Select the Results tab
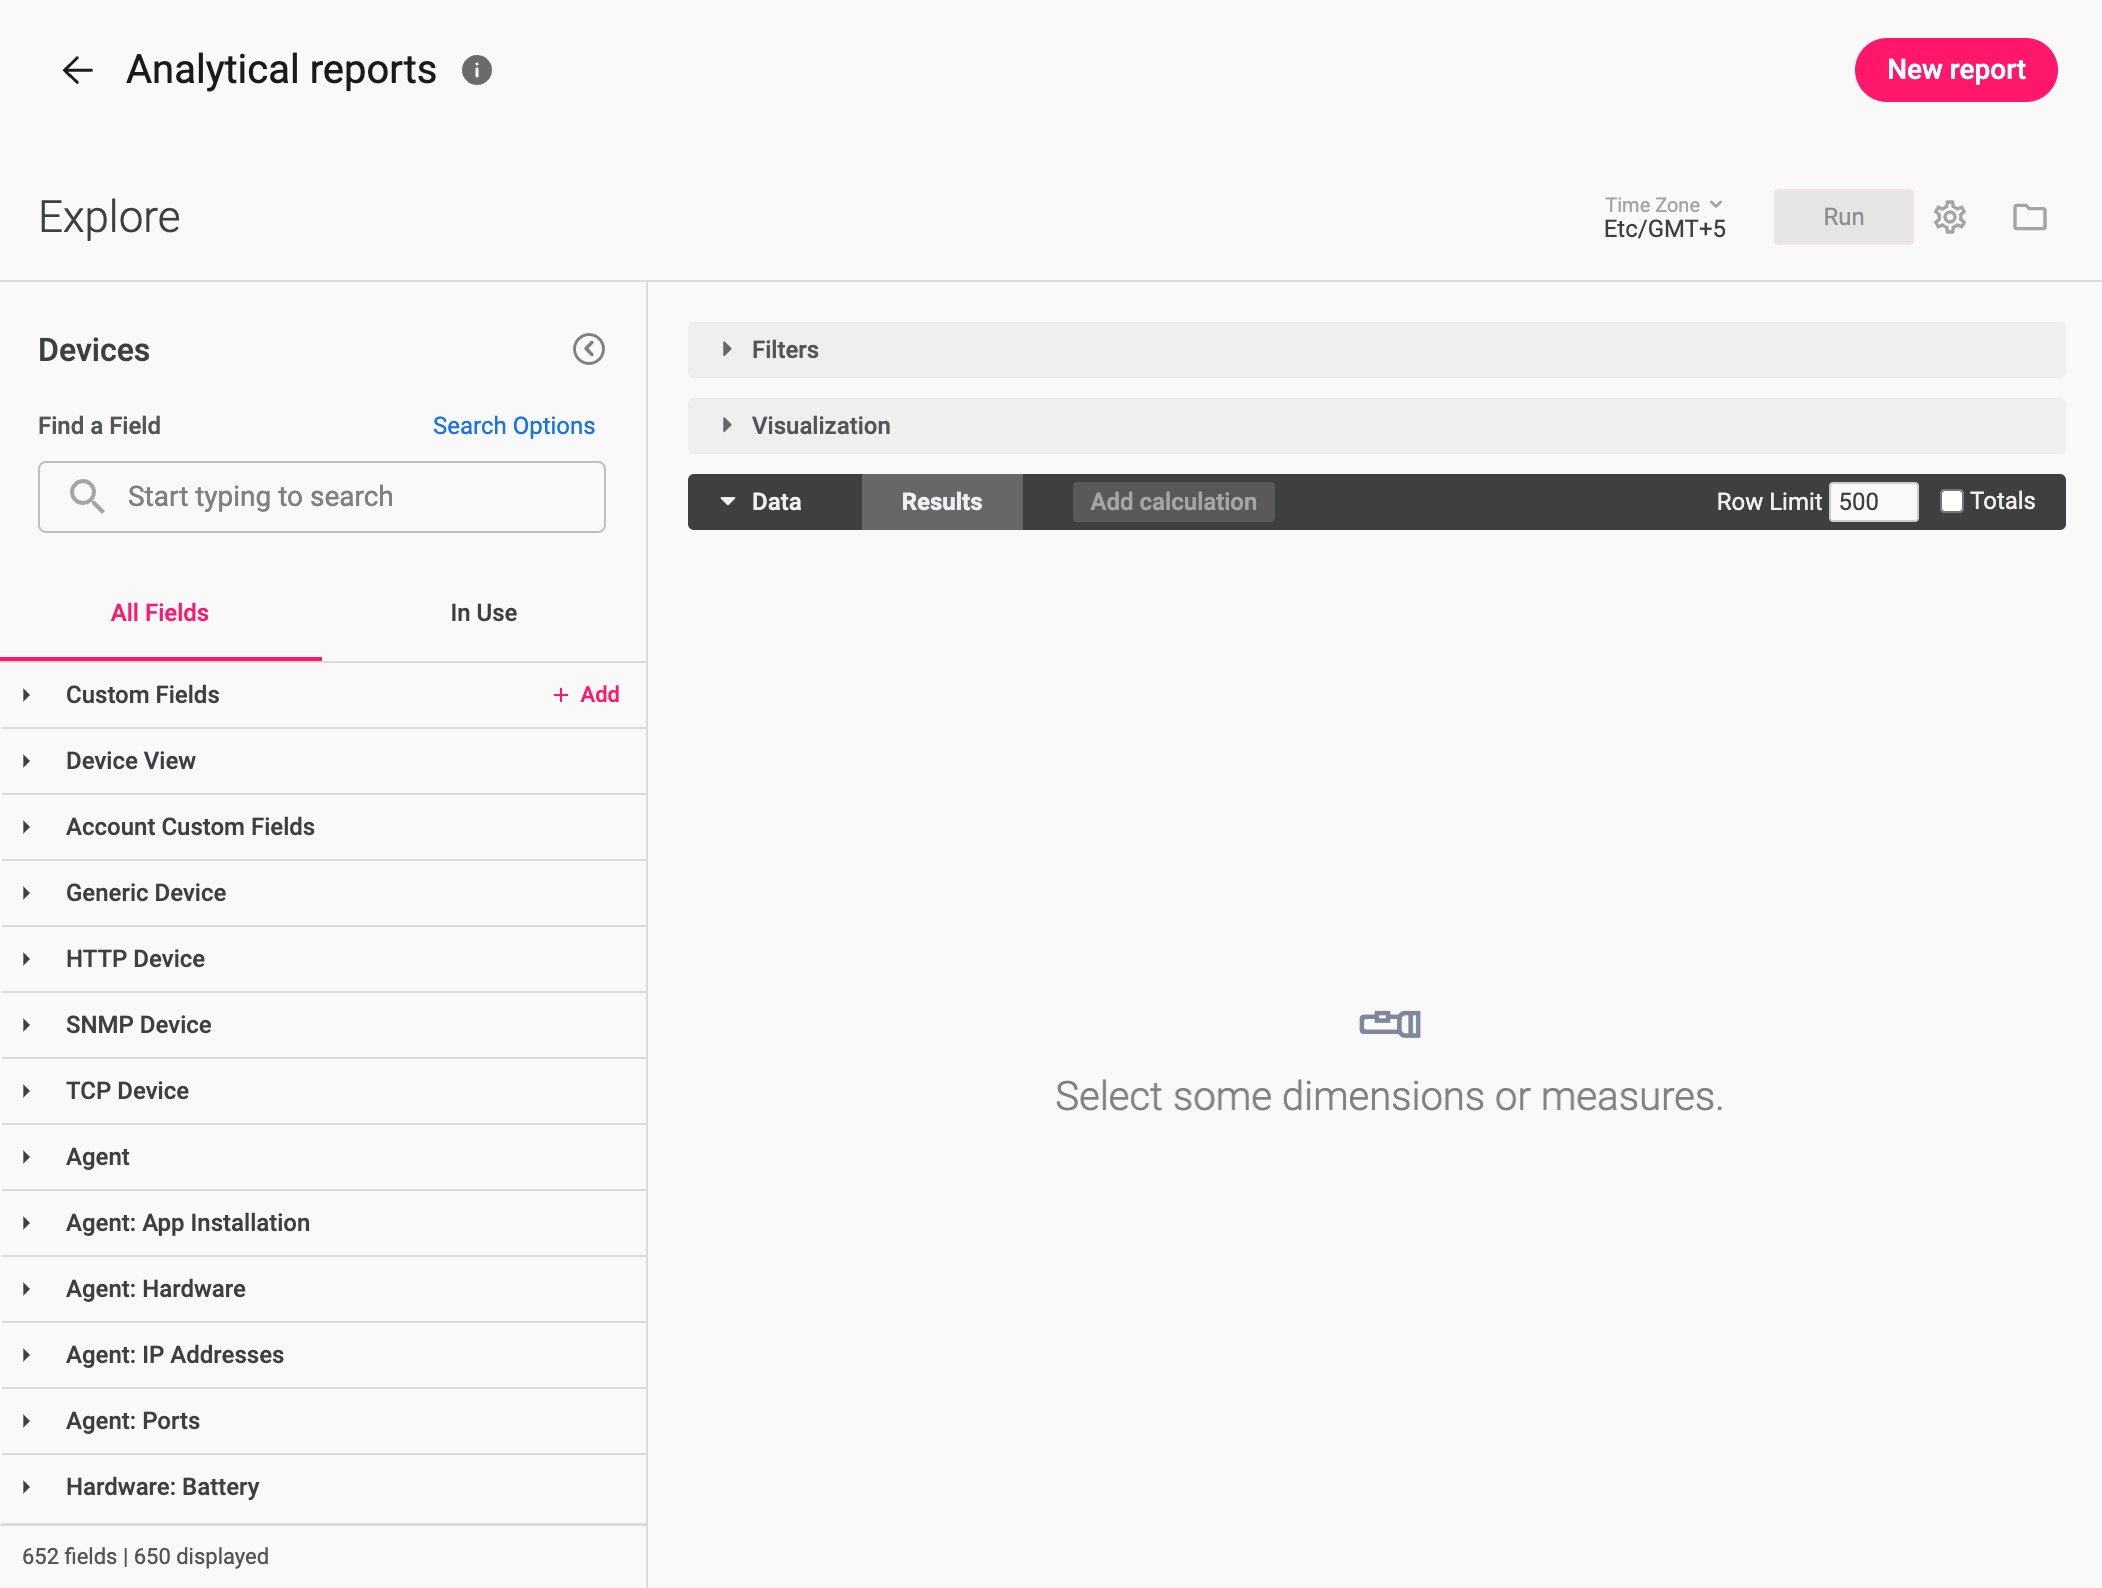2102x1588 pixels. (941, 502)
